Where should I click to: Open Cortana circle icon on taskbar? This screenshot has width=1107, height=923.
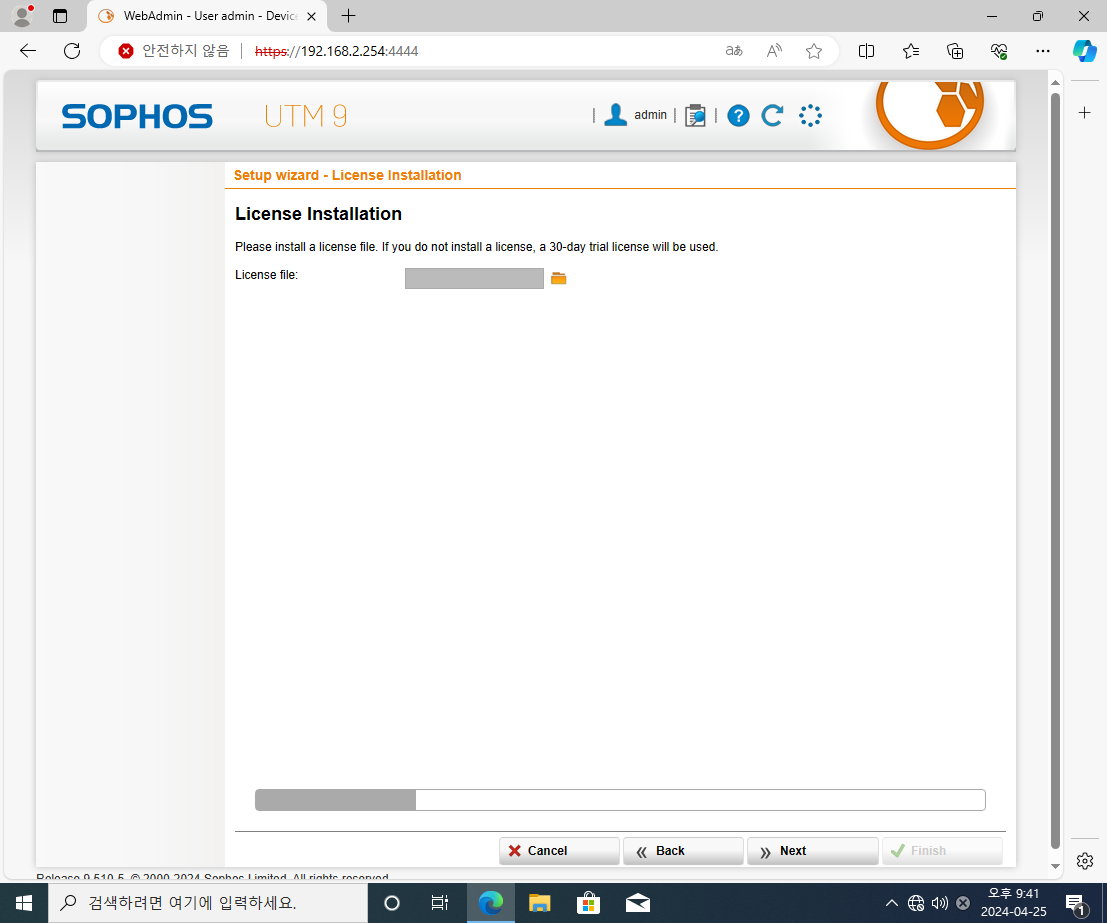click(392, 903)
